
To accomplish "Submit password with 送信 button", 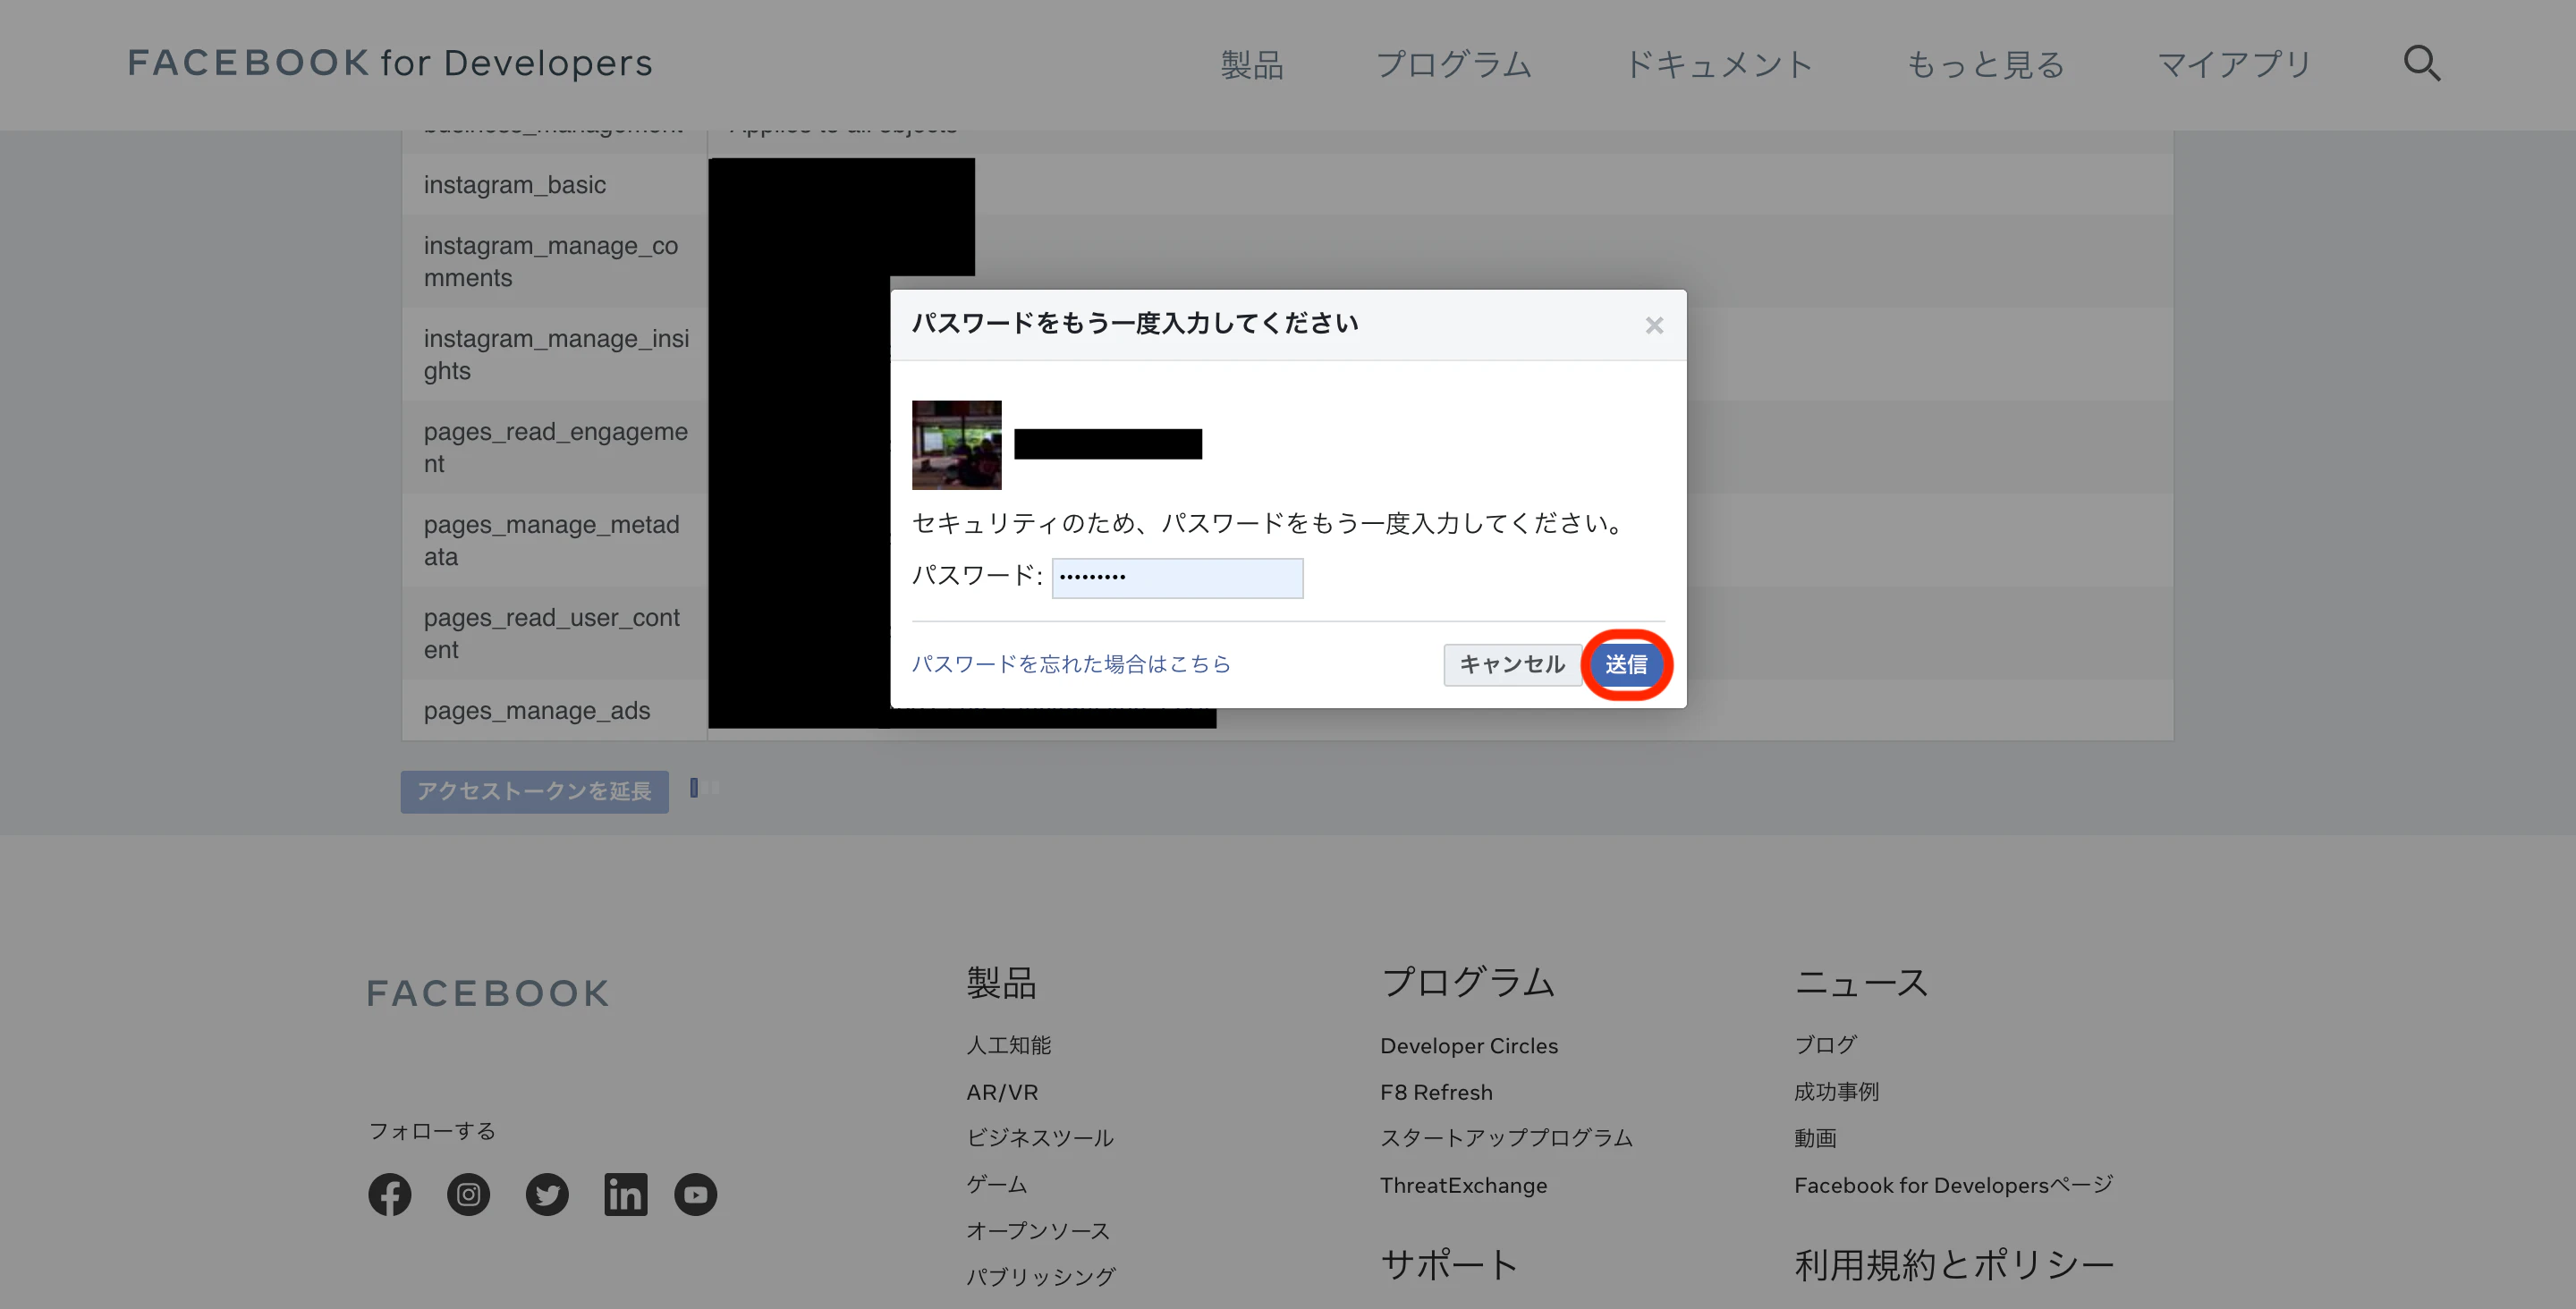I will tap(1626, 664).
